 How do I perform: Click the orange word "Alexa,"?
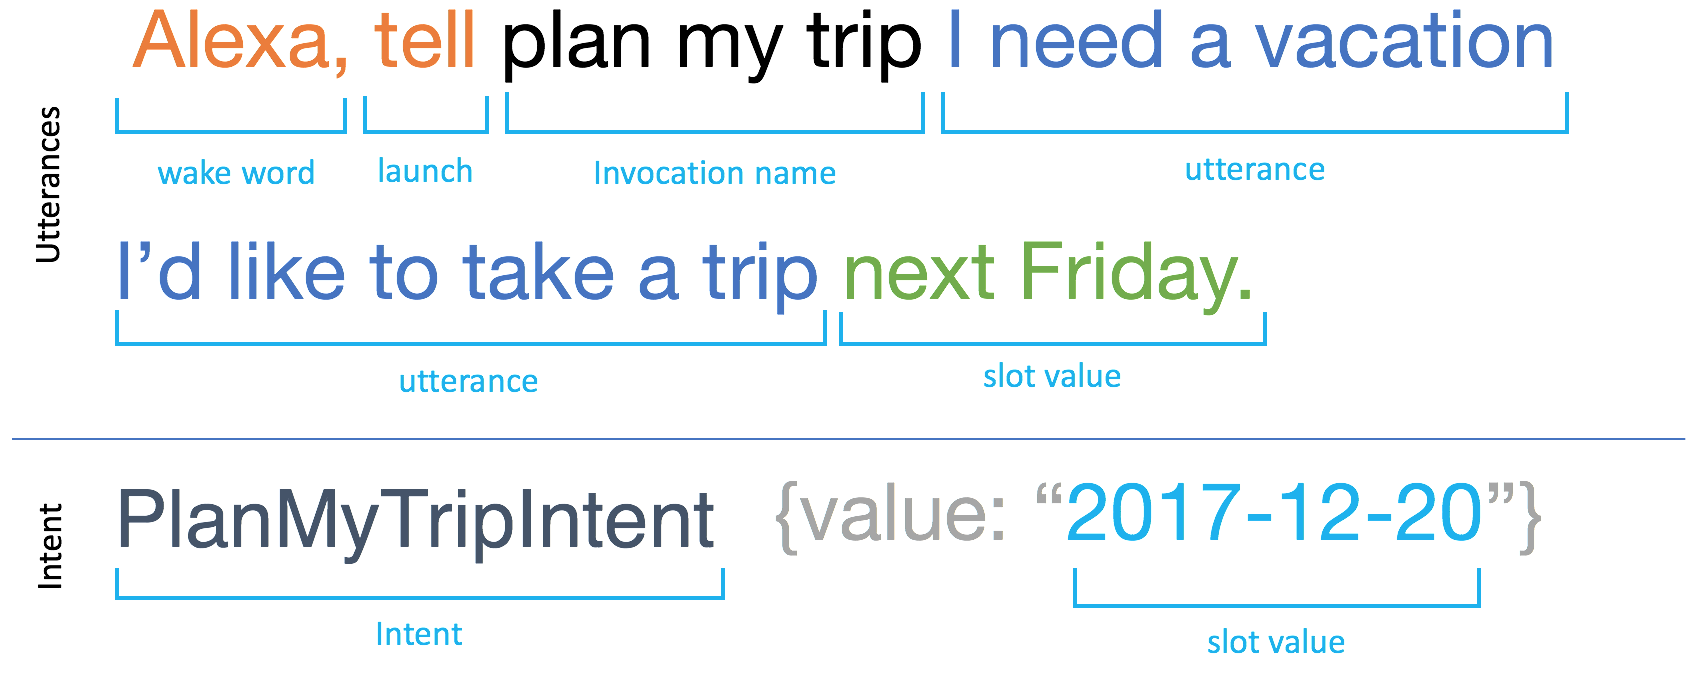(x=240, y=42)
